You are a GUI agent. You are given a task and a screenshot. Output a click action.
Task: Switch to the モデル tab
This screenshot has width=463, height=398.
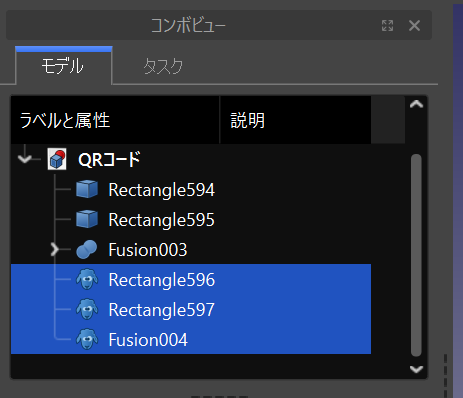[63, 66]
